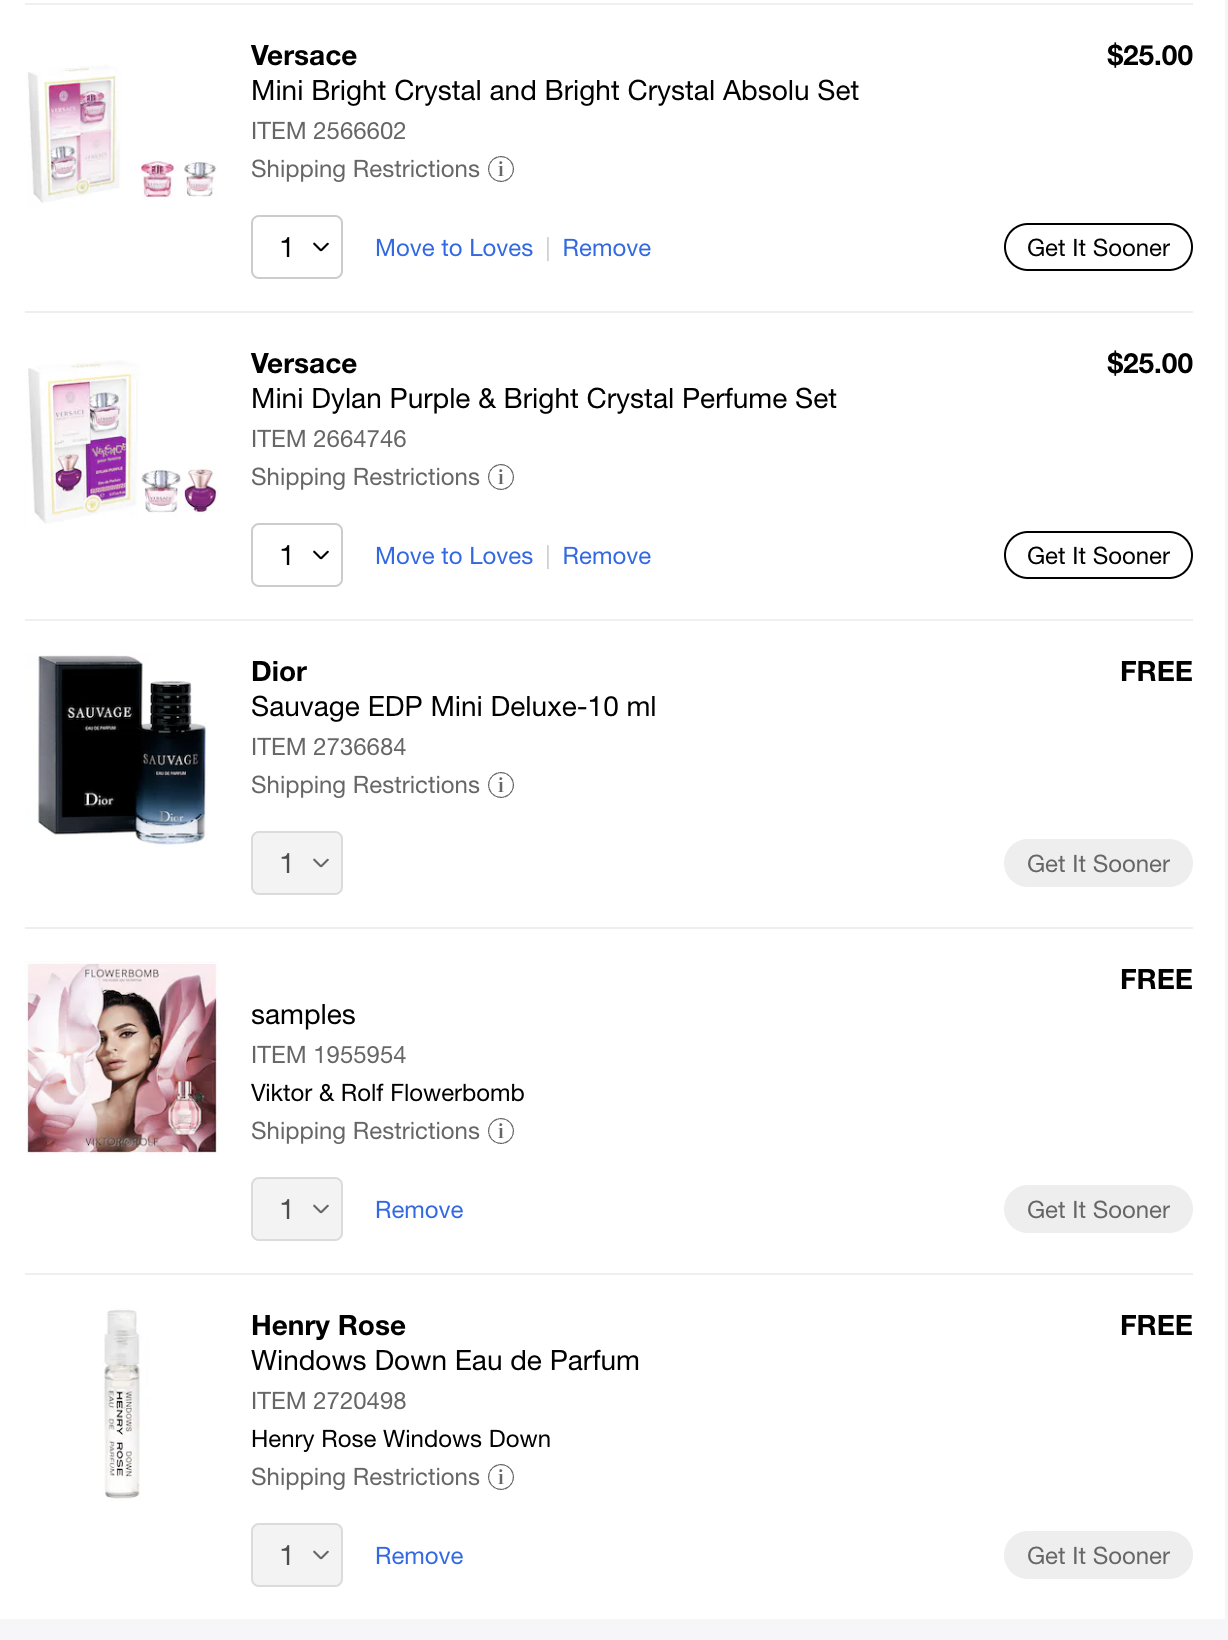Open quantity dropdown for Bright Crystal Absolu Set

[297, 247]
